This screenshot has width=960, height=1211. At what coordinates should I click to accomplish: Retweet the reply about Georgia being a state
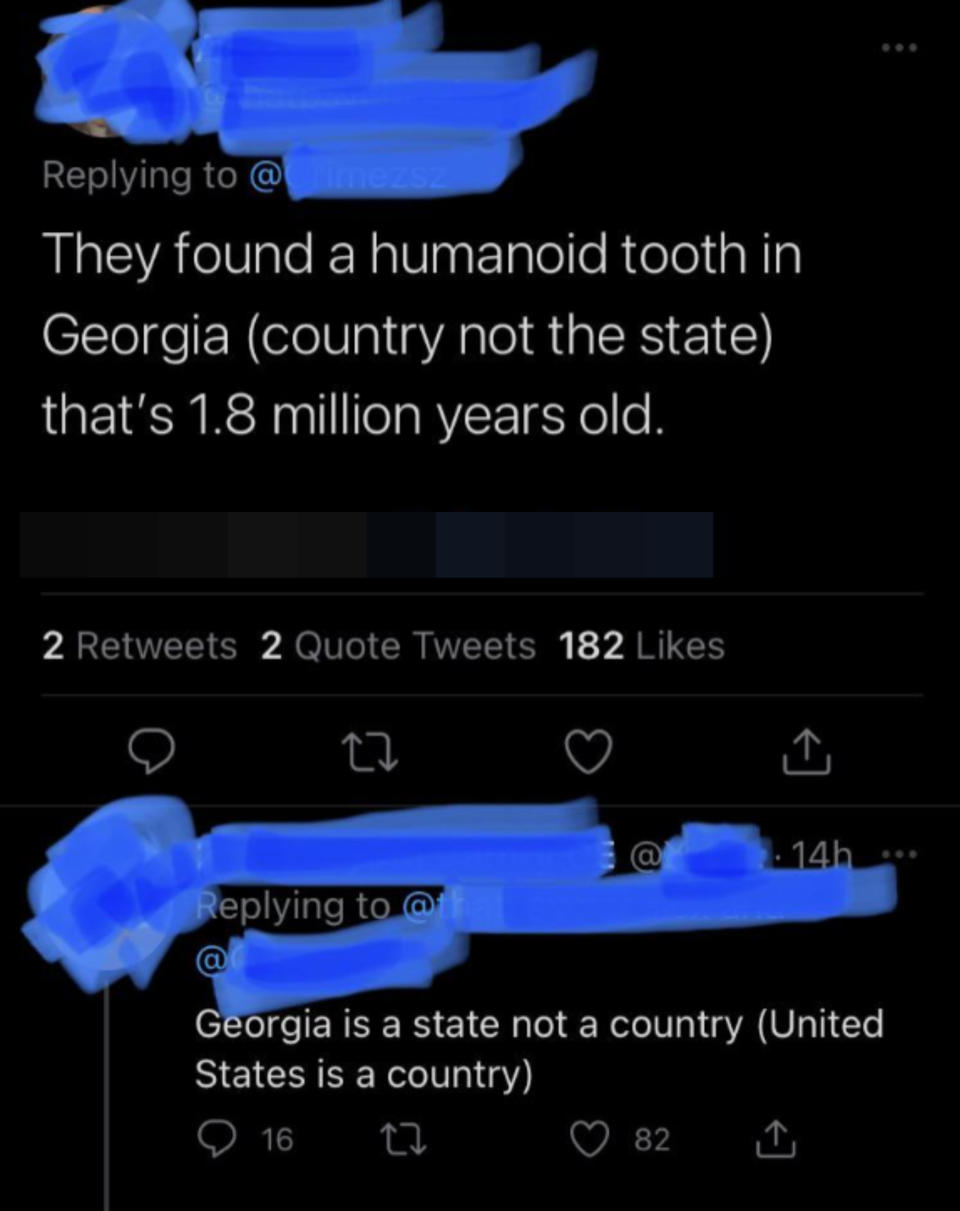pyautogui.click(x=404, y=1140)
